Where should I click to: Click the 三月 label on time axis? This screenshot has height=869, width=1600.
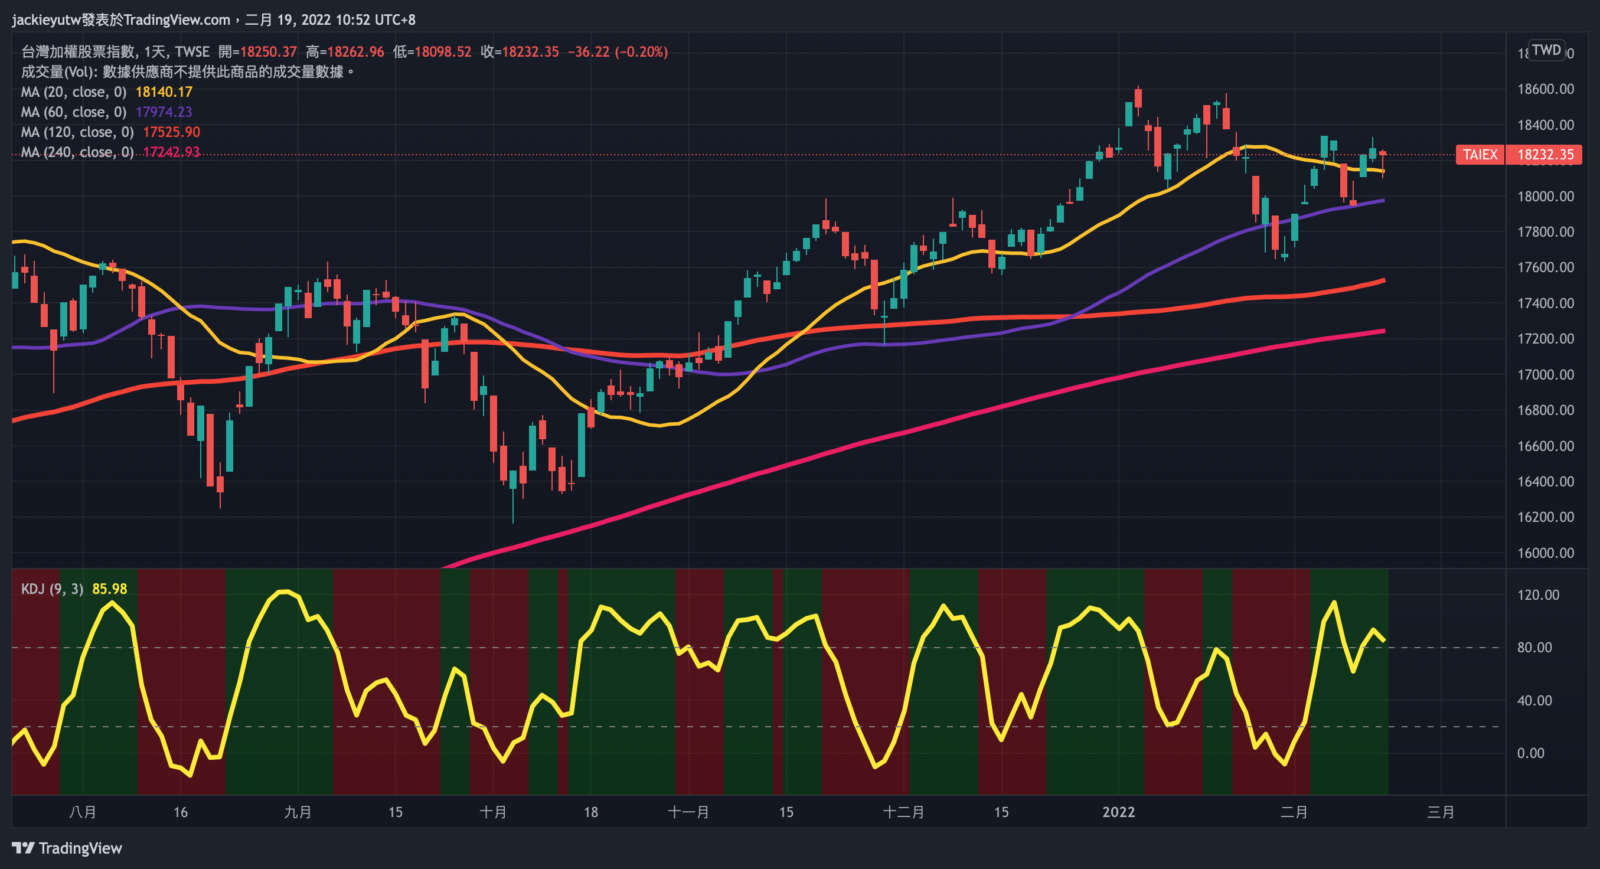pos(1440,812)
